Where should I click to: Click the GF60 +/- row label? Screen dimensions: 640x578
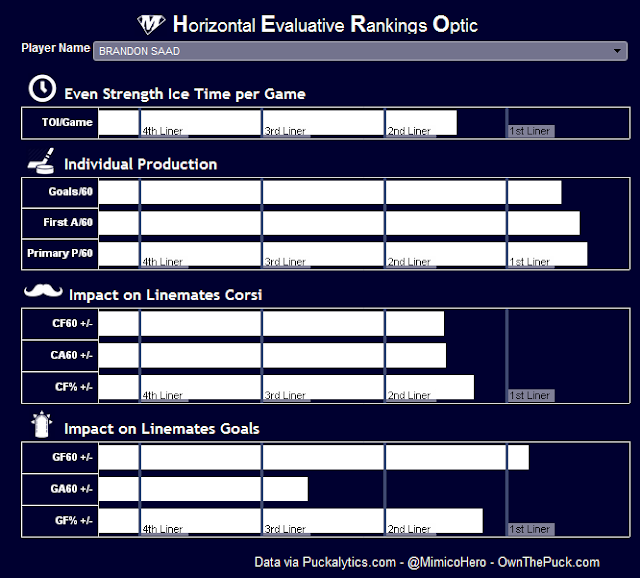pos(72,457)
